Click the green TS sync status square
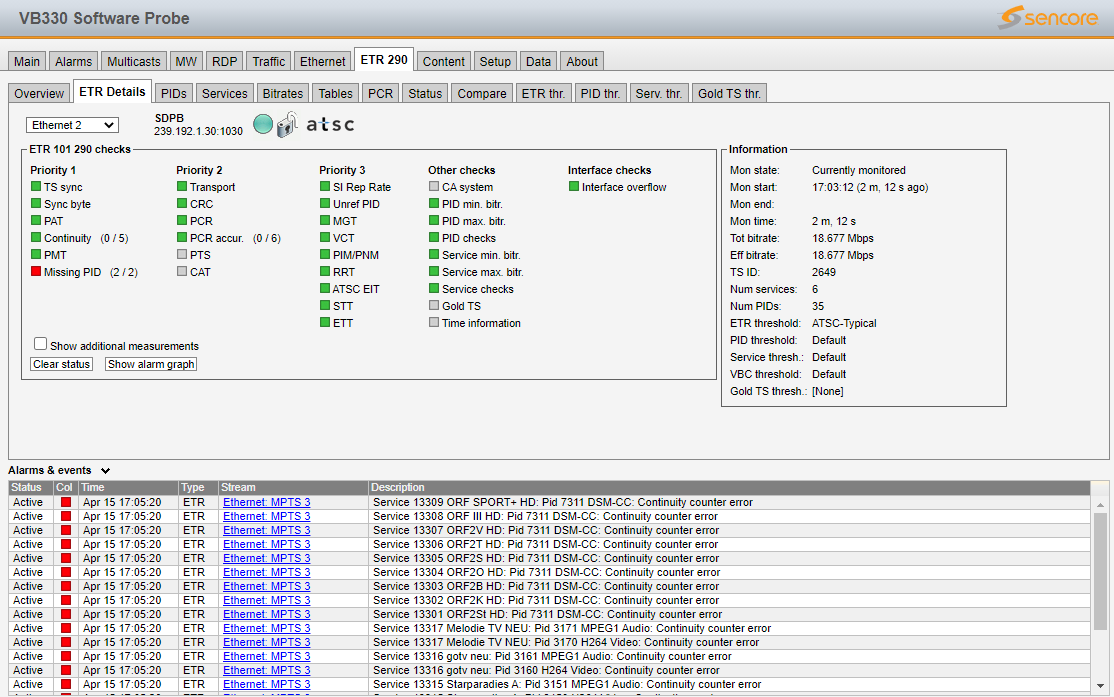 pos(36,187)
